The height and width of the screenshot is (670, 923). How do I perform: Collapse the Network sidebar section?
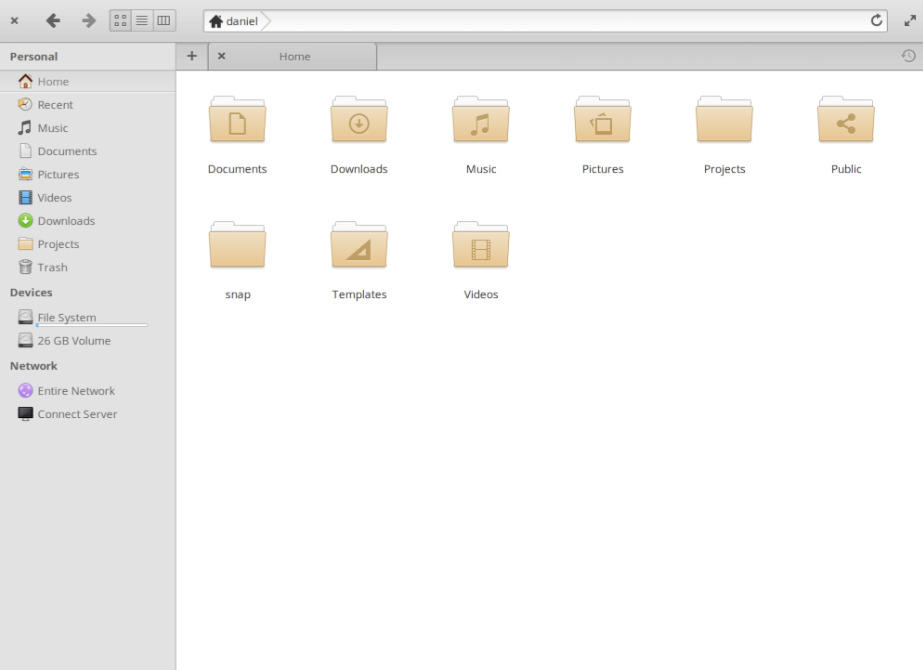click(x=34, y=366)
